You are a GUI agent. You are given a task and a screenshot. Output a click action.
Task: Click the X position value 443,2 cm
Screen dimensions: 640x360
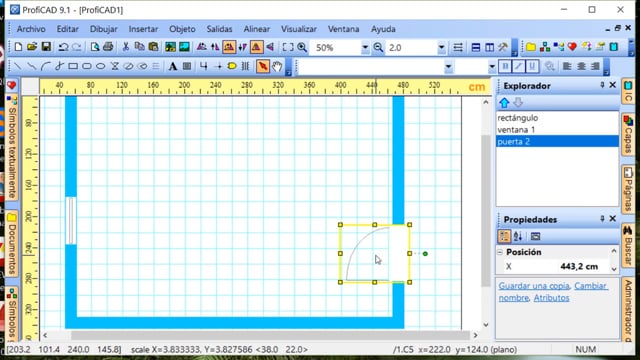pos(579,267)
